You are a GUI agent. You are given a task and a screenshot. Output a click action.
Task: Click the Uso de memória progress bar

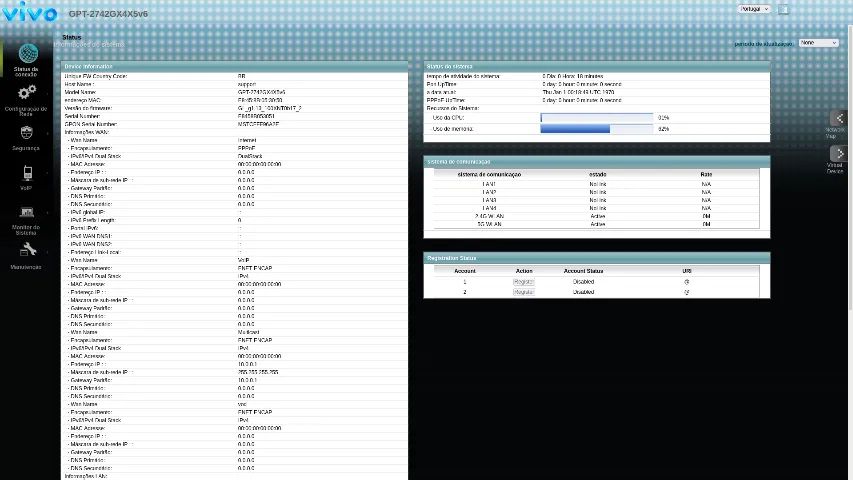click(596, 129)
